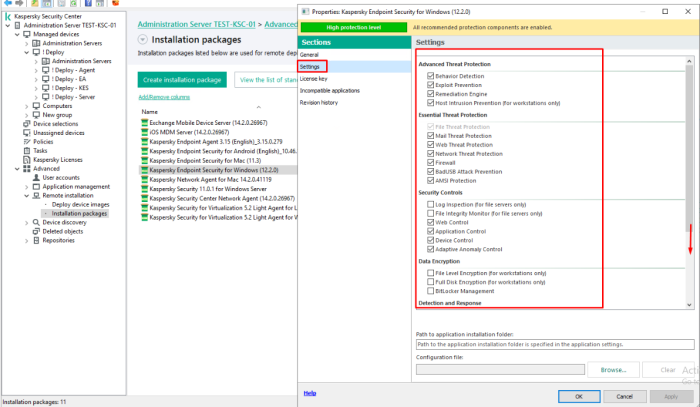The width and height of the screenshot is (700, 407).
Task: Click the New group monitor icon
Action: coord(36,115)
